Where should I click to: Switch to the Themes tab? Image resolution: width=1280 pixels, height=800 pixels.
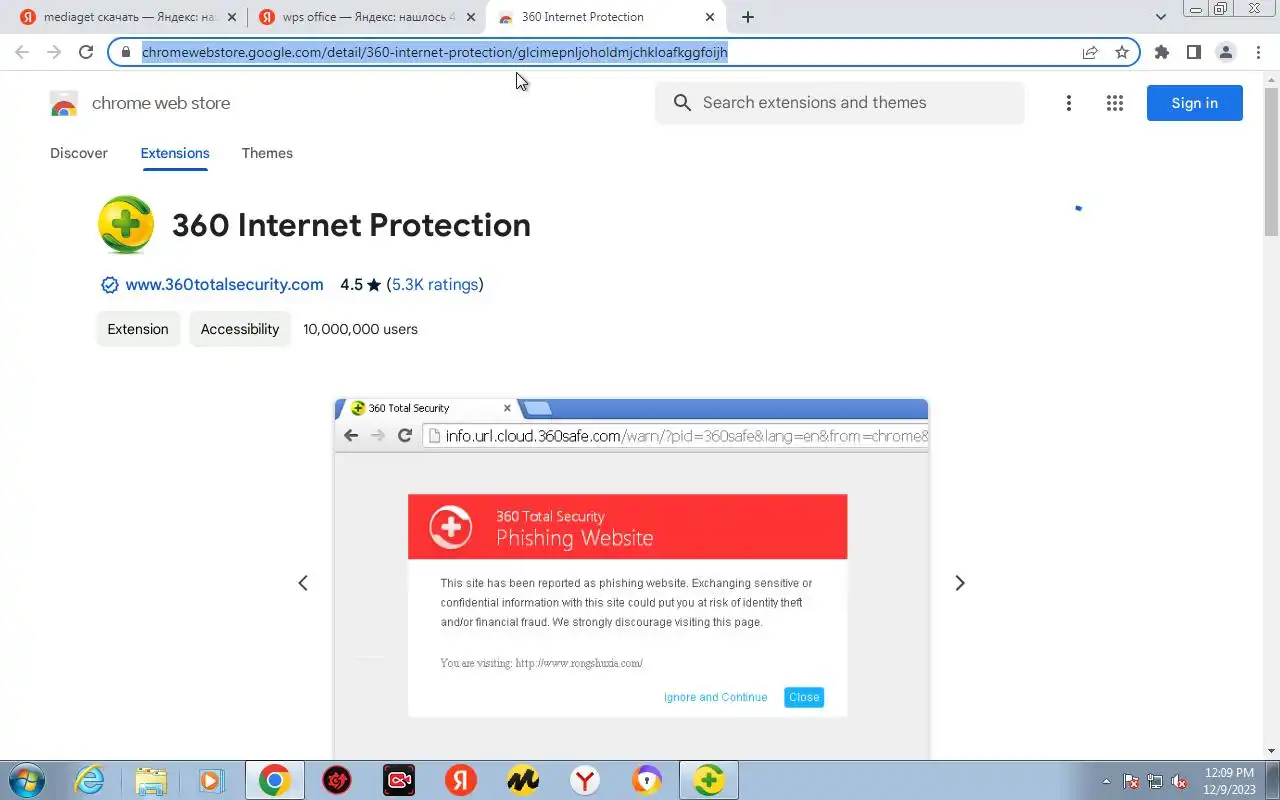tap(267, 153)
